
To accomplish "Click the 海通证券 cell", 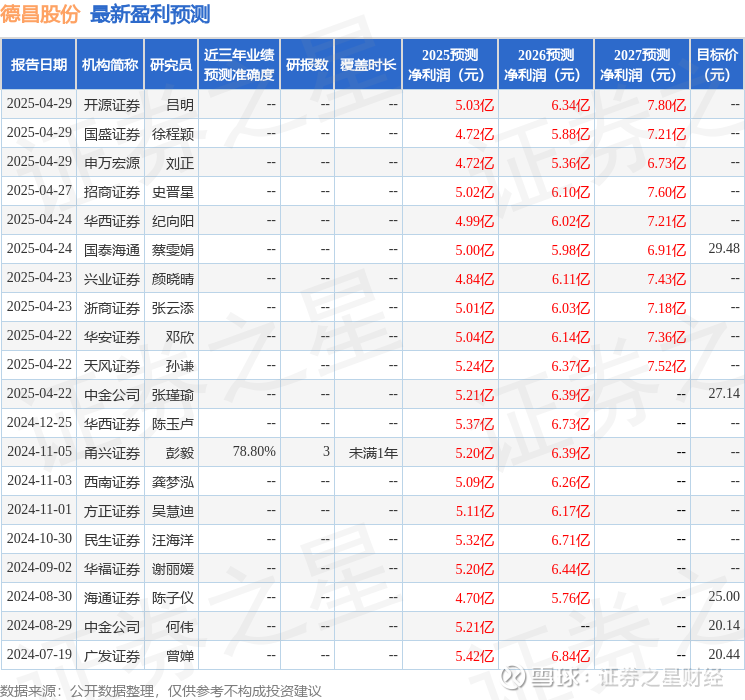I will click(112, 598).
